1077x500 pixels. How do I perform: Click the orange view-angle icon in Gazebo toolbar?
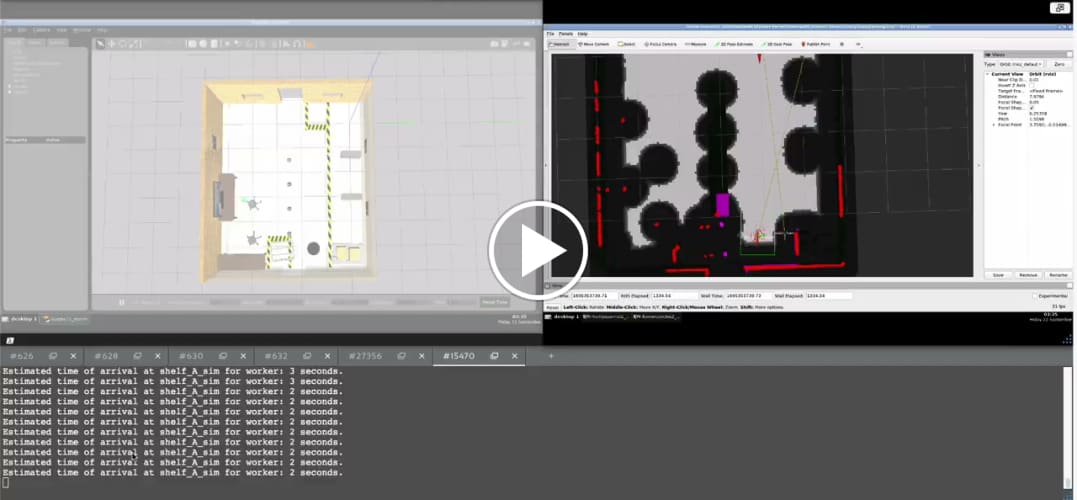click(x=310, y=44)
